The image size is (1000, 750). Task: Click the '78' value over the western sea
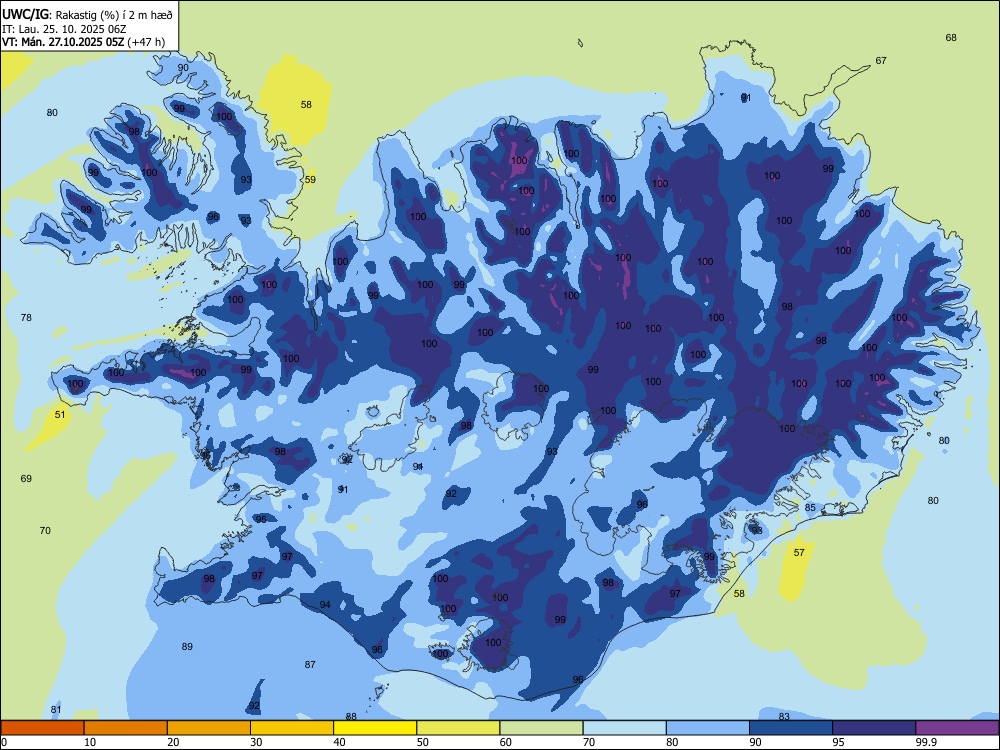[26, 318]
